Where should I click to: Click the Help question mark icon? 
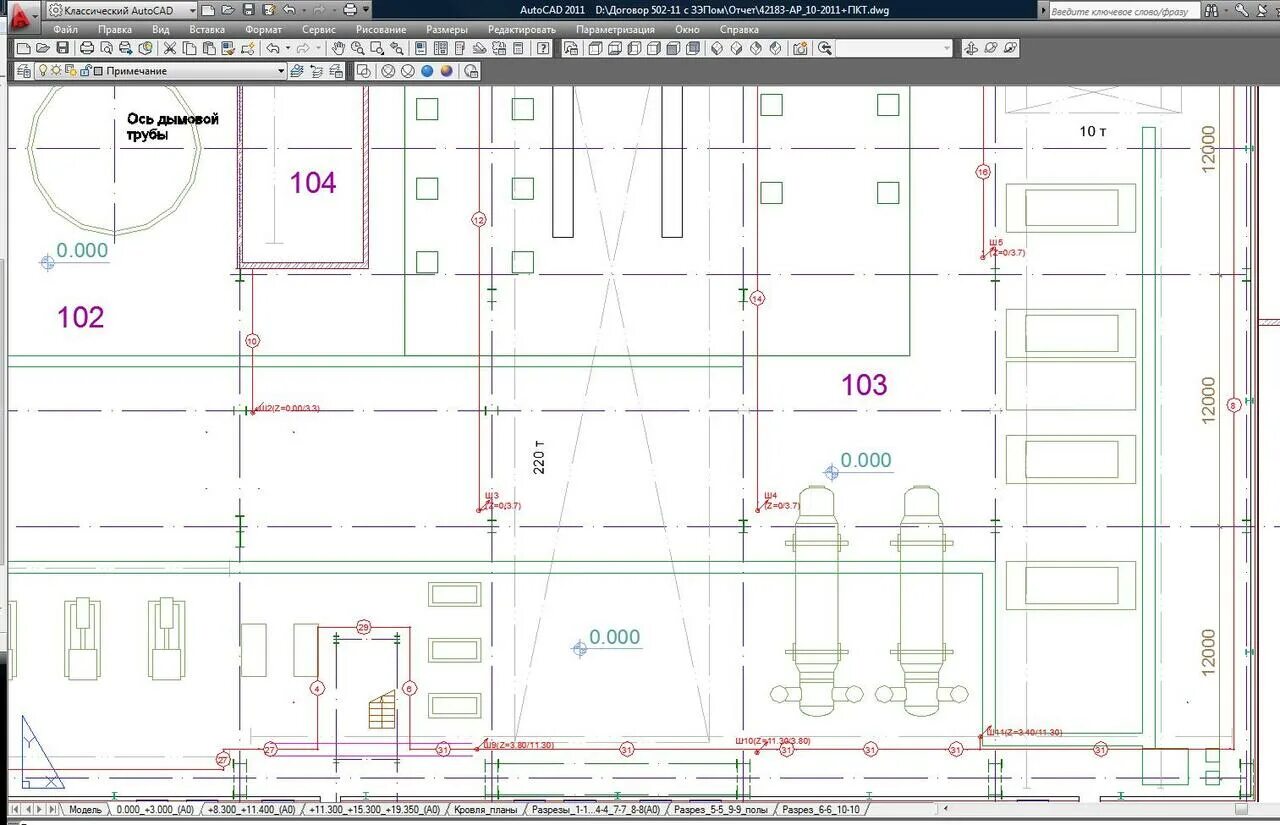pos(542,48)
